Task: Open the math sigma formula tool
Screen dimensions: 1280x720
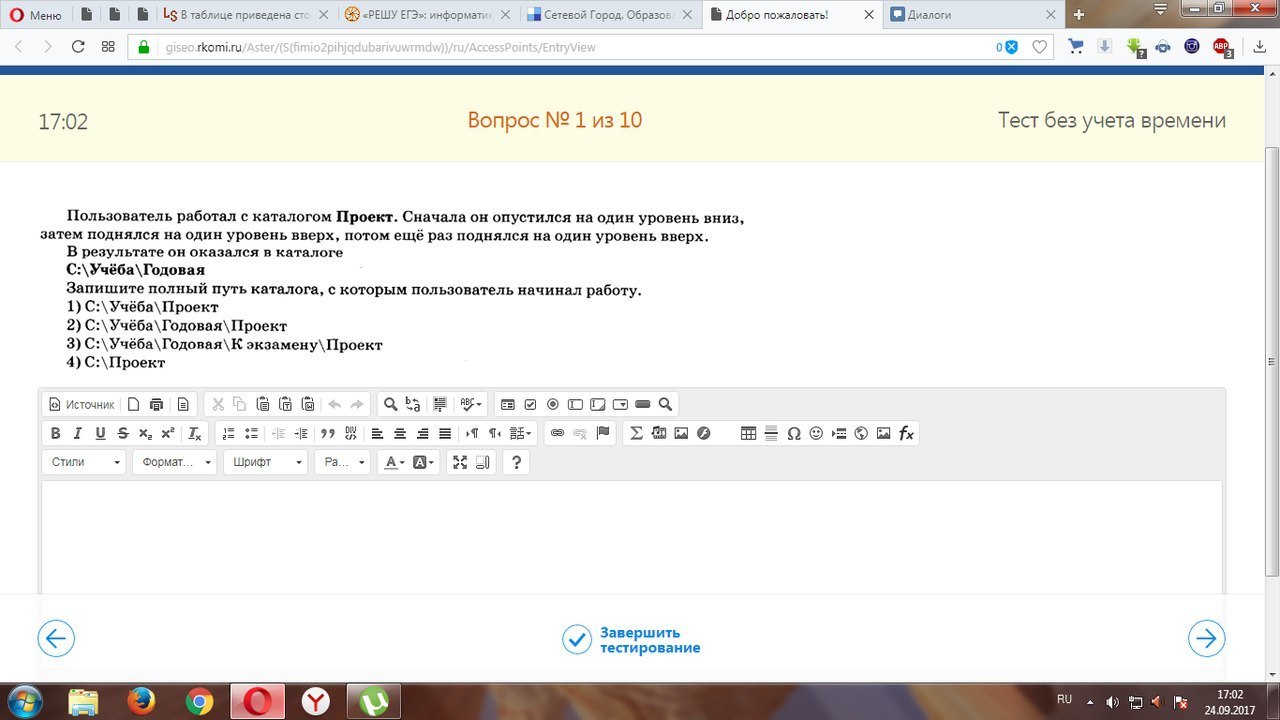Action: click(x=635, y=433)
